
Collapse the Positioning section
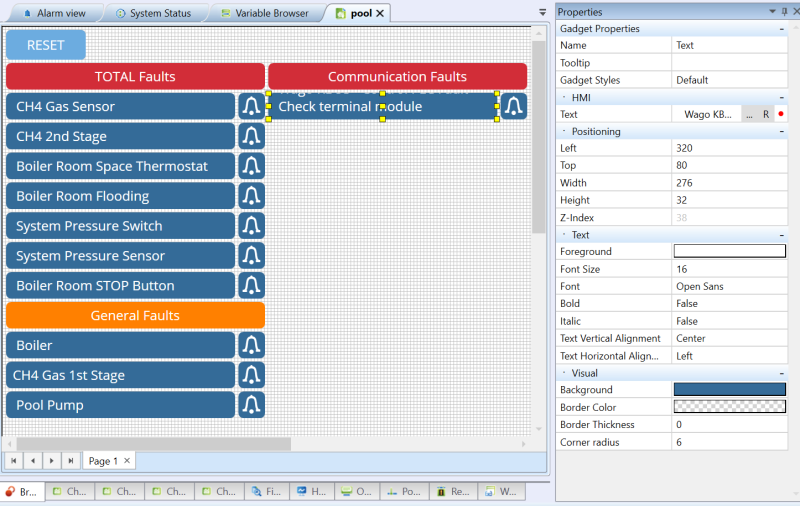click(782, 132)
